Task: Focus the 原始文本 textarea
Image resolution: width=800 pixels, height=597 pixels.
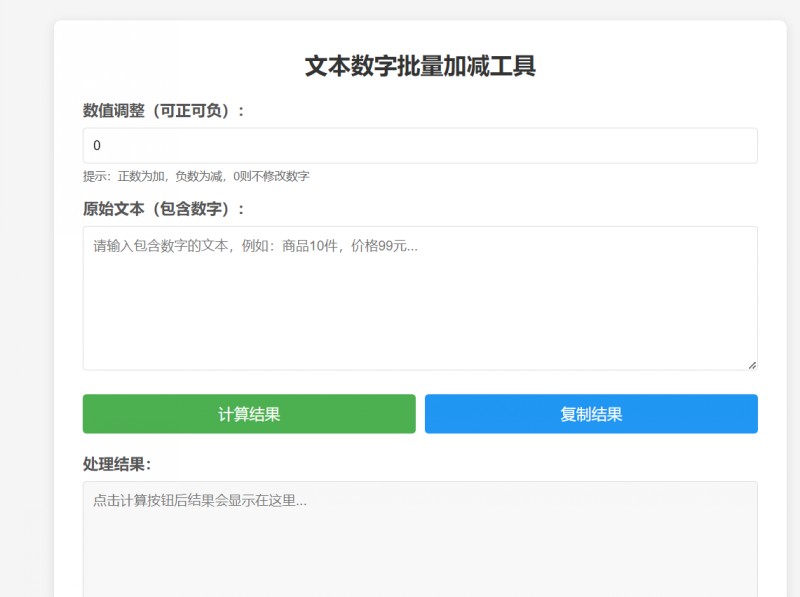Action: tap(420, 298)
